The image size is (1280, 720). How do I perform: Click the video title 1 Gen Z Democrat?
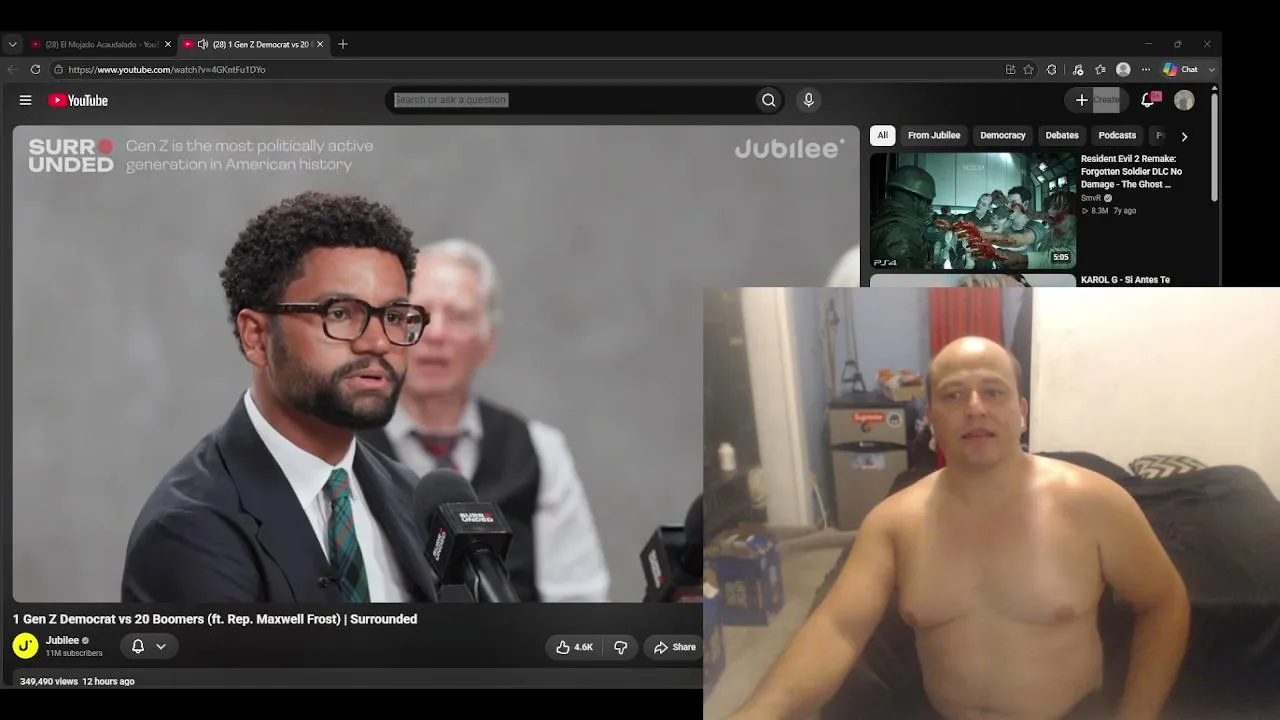215,619
